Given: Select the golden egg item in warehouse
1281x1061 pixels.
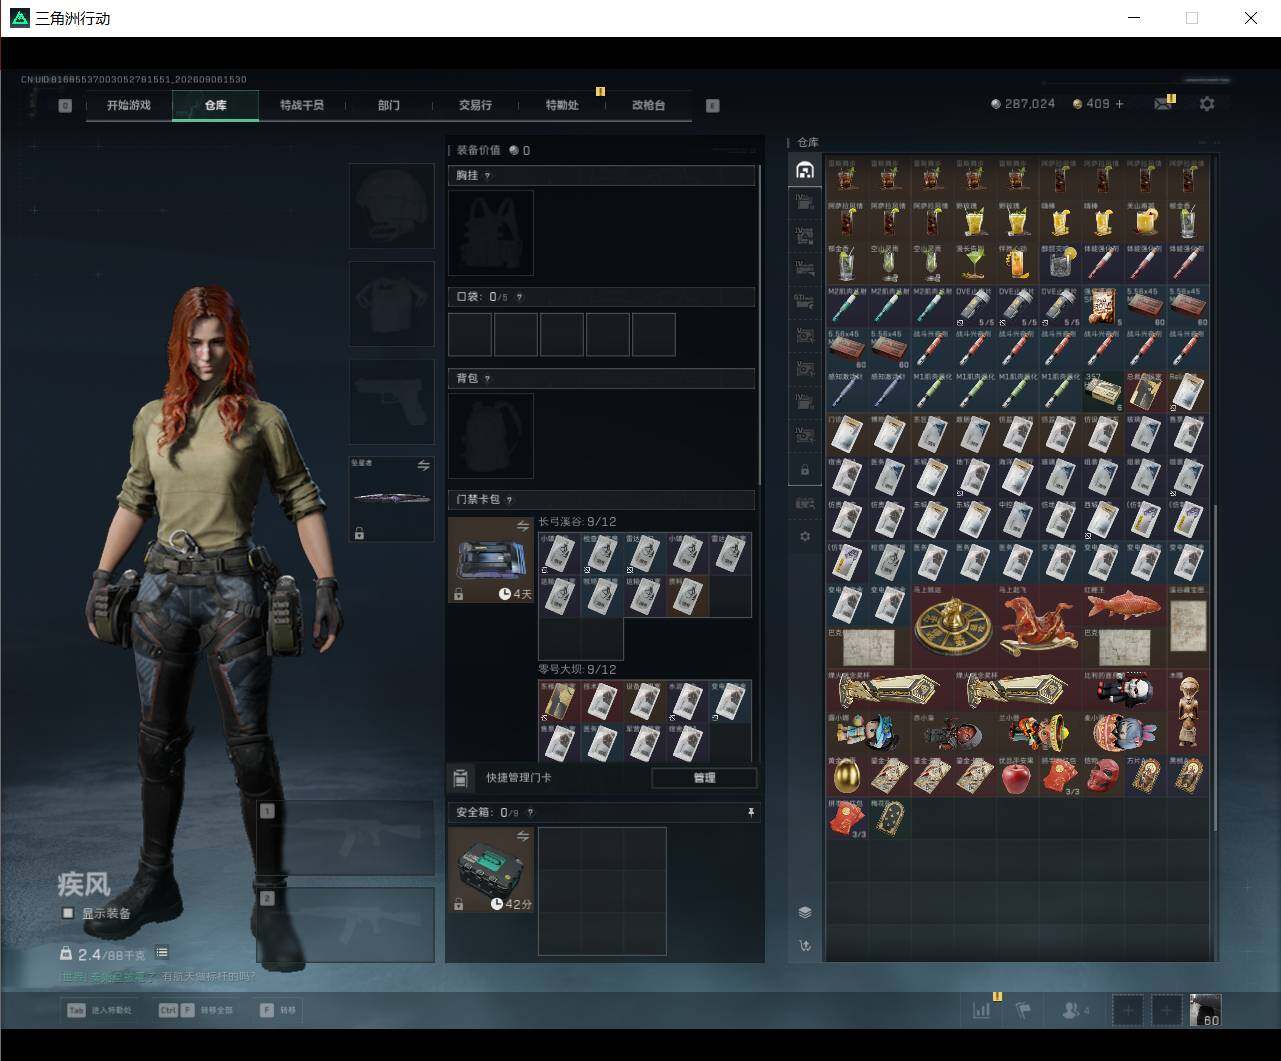Looking at the screenshot, I should click(x=846, y=776).
